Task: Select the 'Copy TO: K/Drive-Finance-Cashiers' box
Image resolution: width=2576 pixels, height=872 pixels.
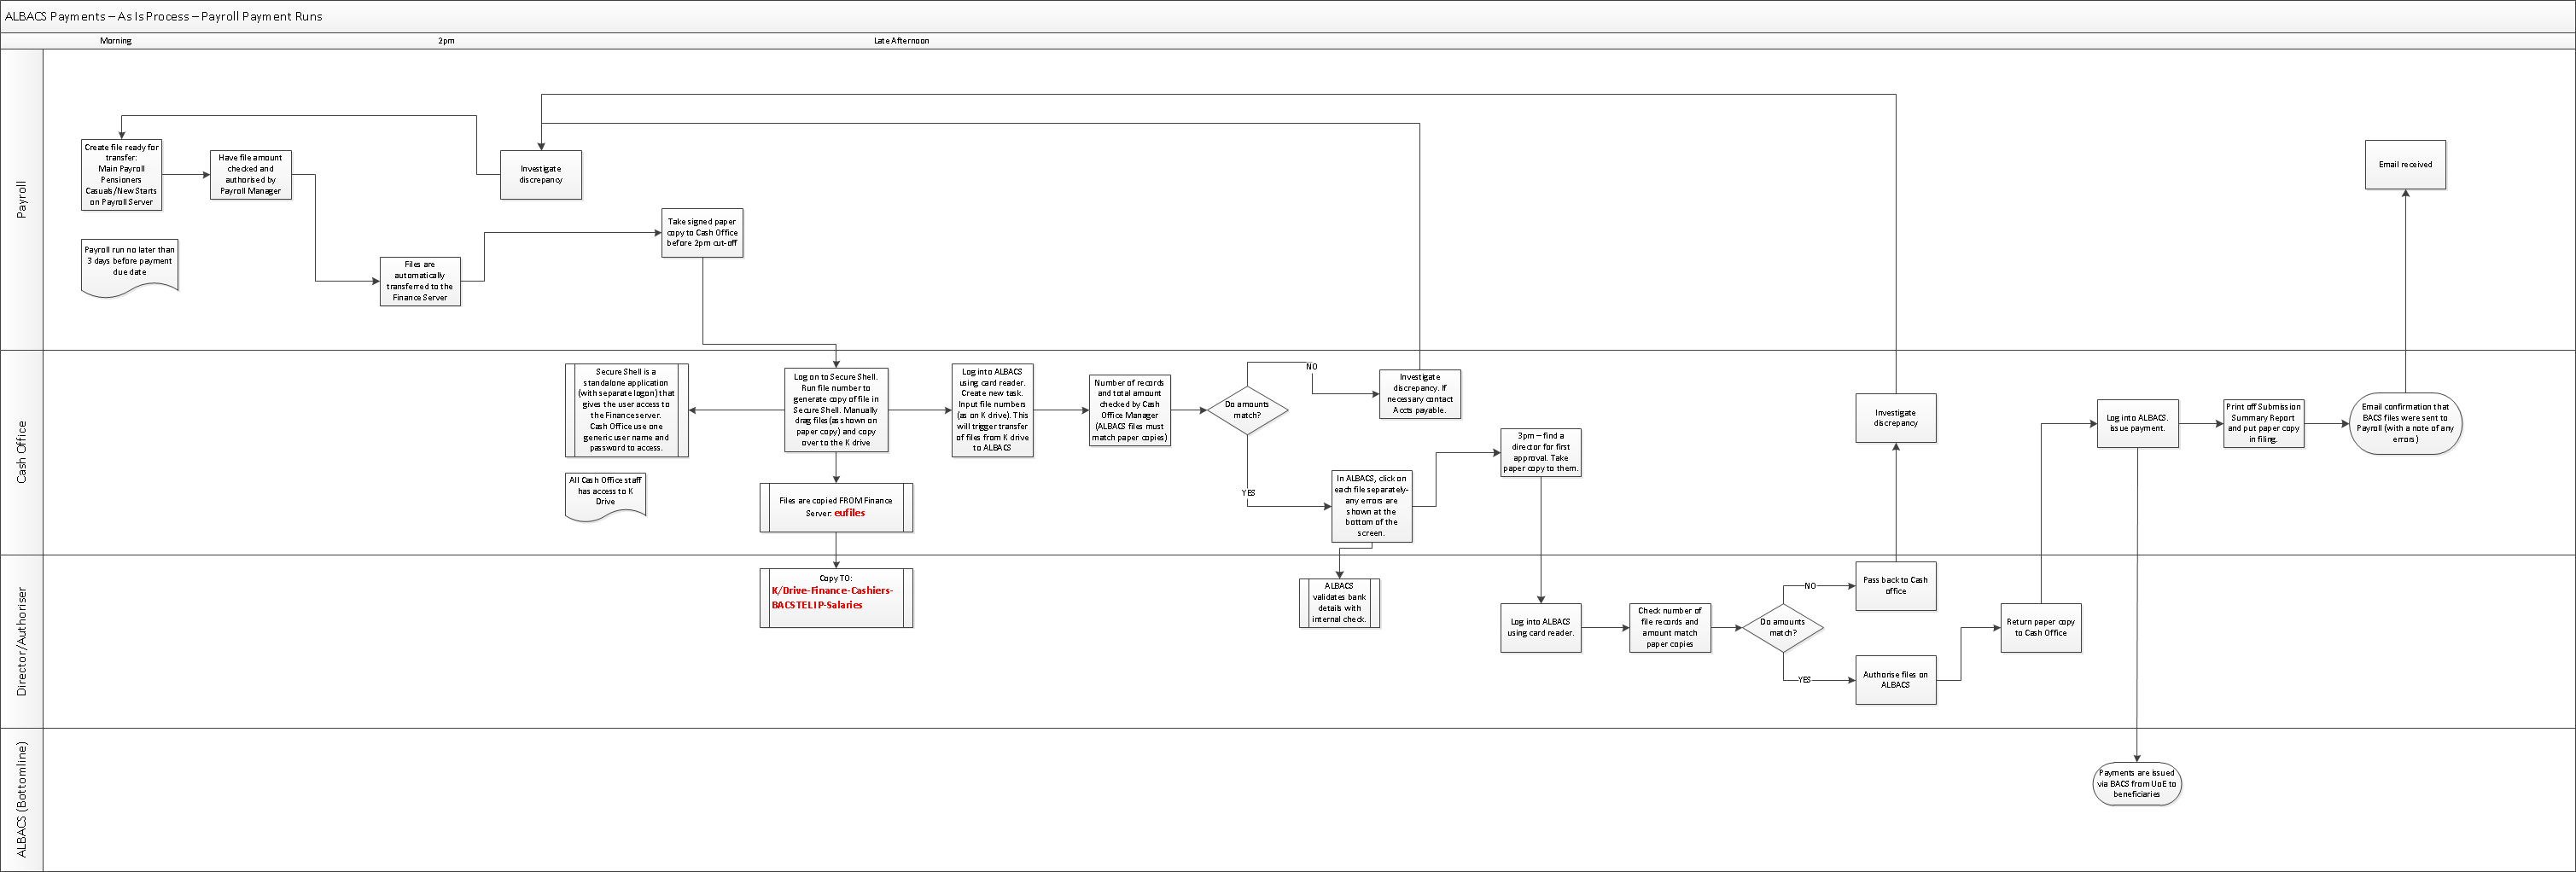Action: coord(836,597)
